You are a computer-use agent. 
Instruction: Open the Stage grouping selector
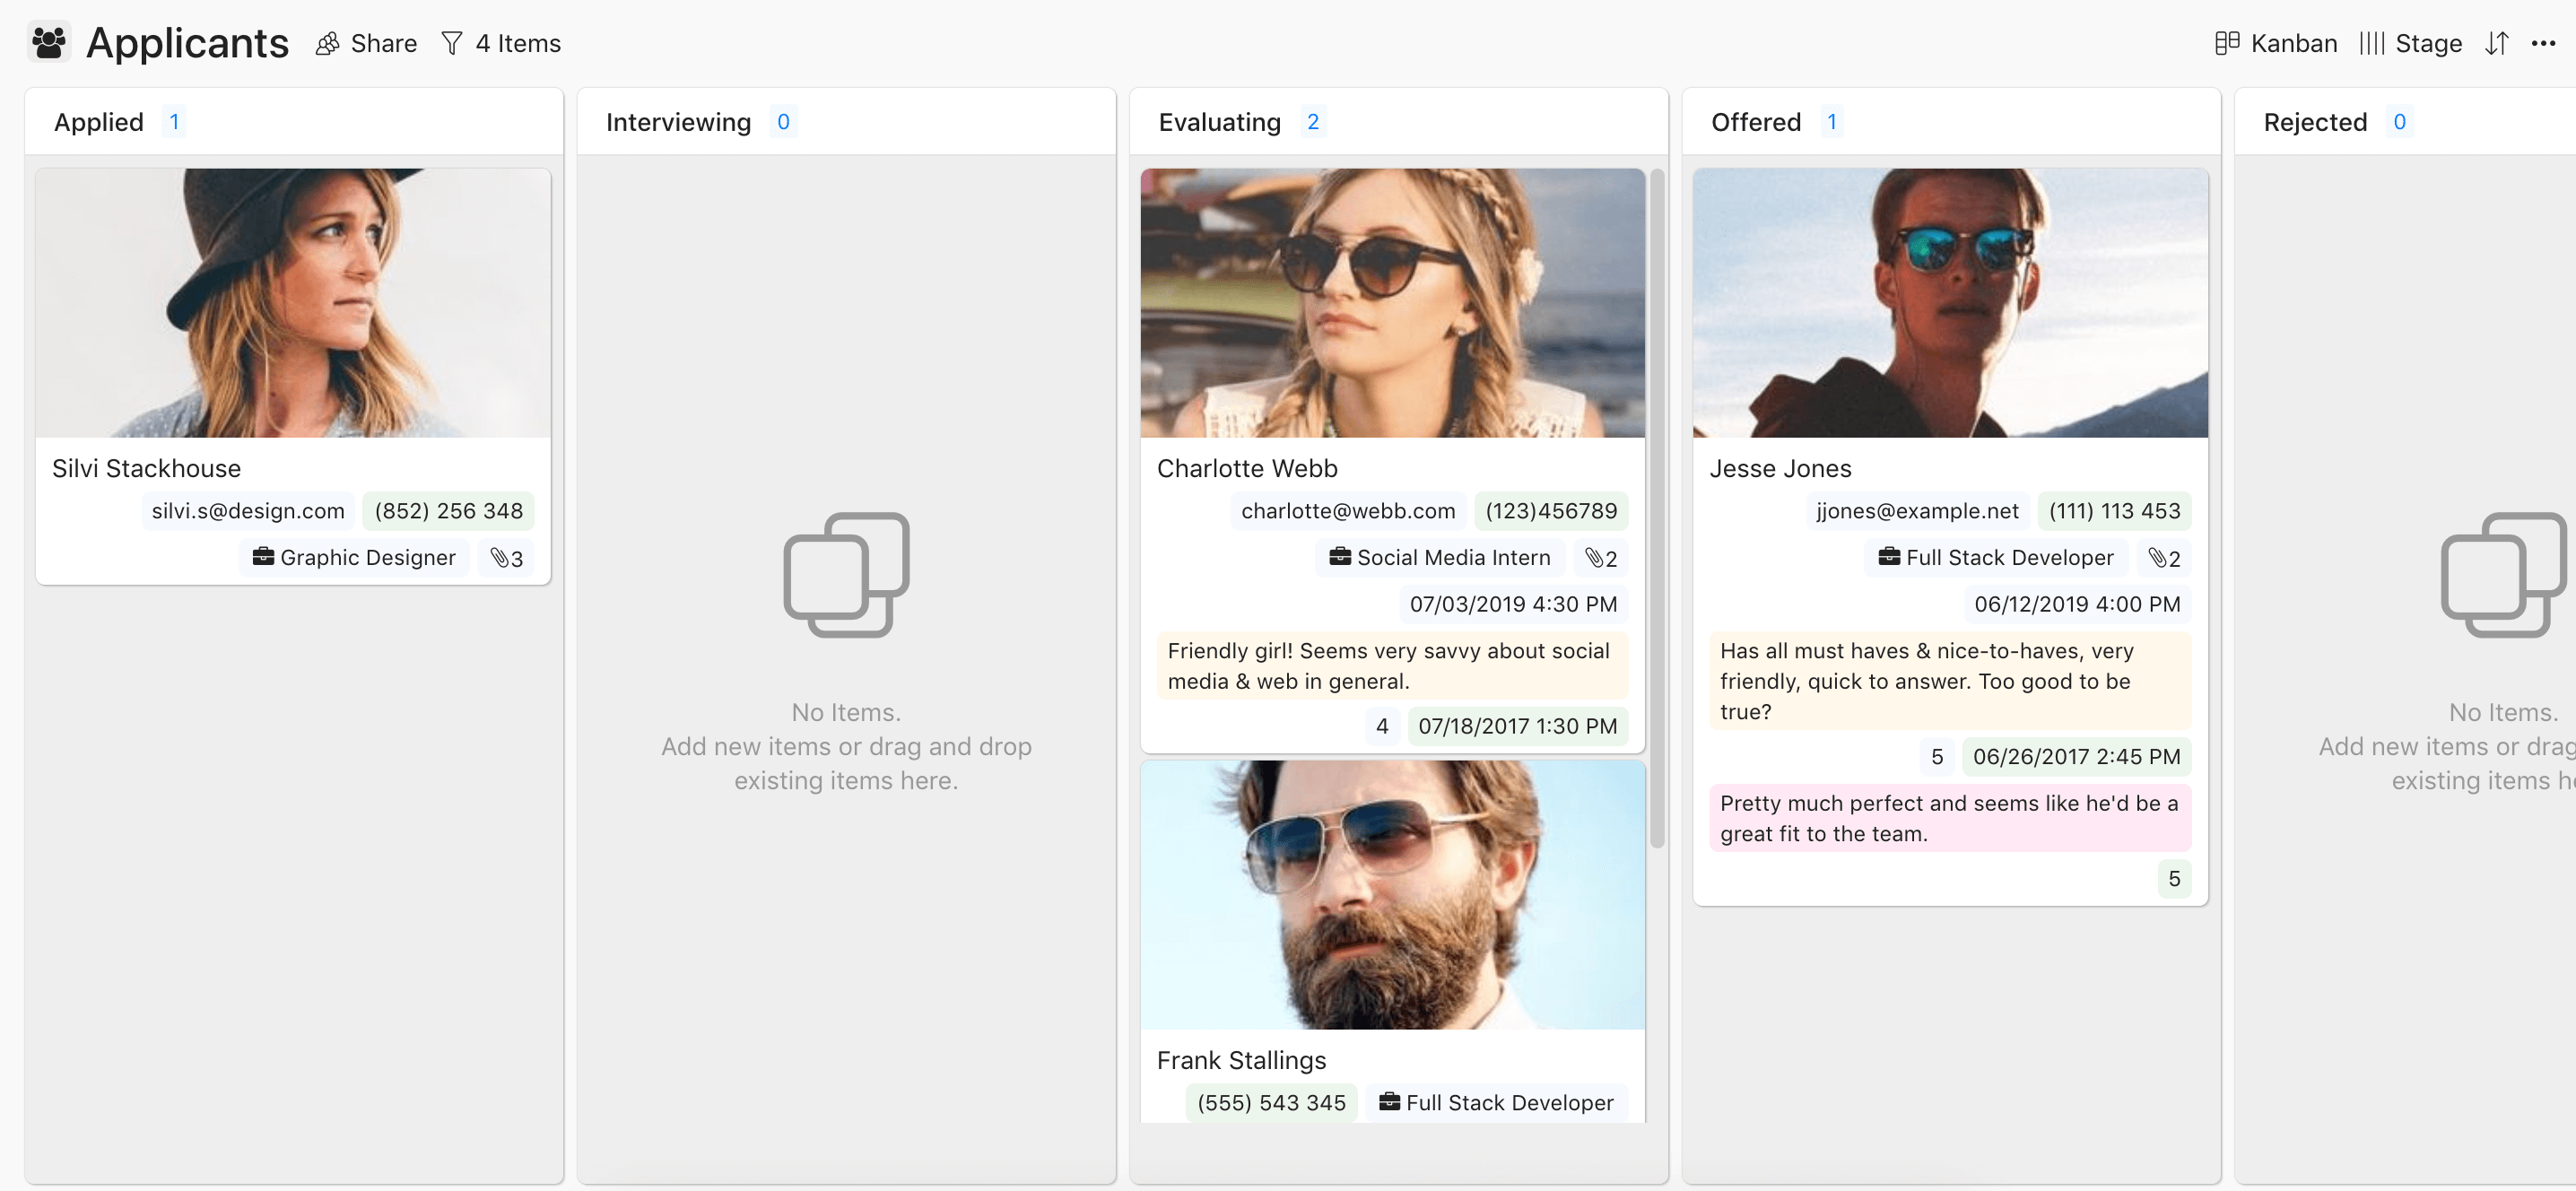tap(2410, 43)
